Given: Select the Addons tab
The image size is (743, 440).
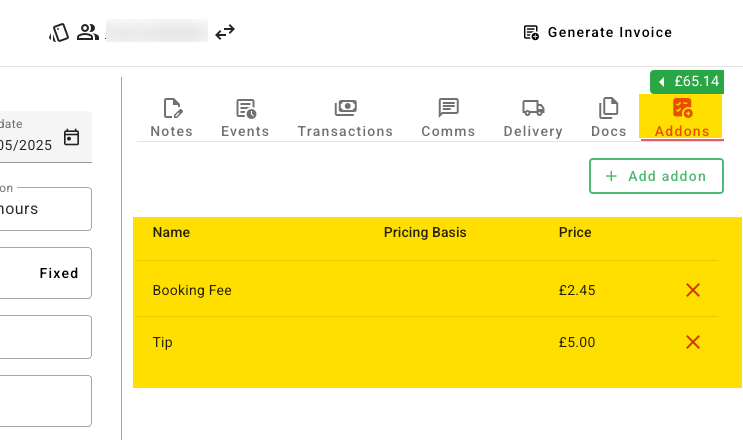Looking at the screenshot, I should pyautogui.click(x=682, y=118).
